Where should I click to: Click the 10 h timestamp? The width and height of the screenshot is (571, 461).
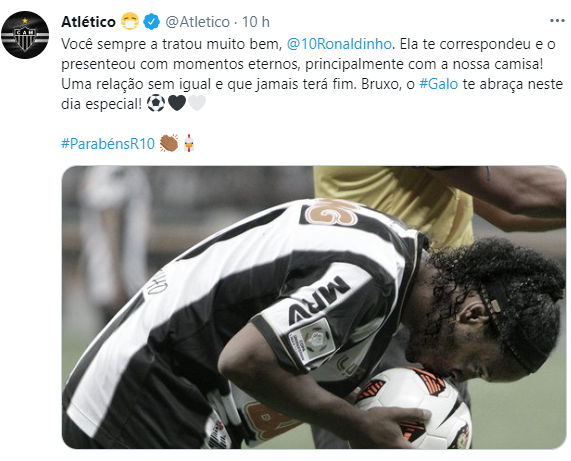click(256, 22)
